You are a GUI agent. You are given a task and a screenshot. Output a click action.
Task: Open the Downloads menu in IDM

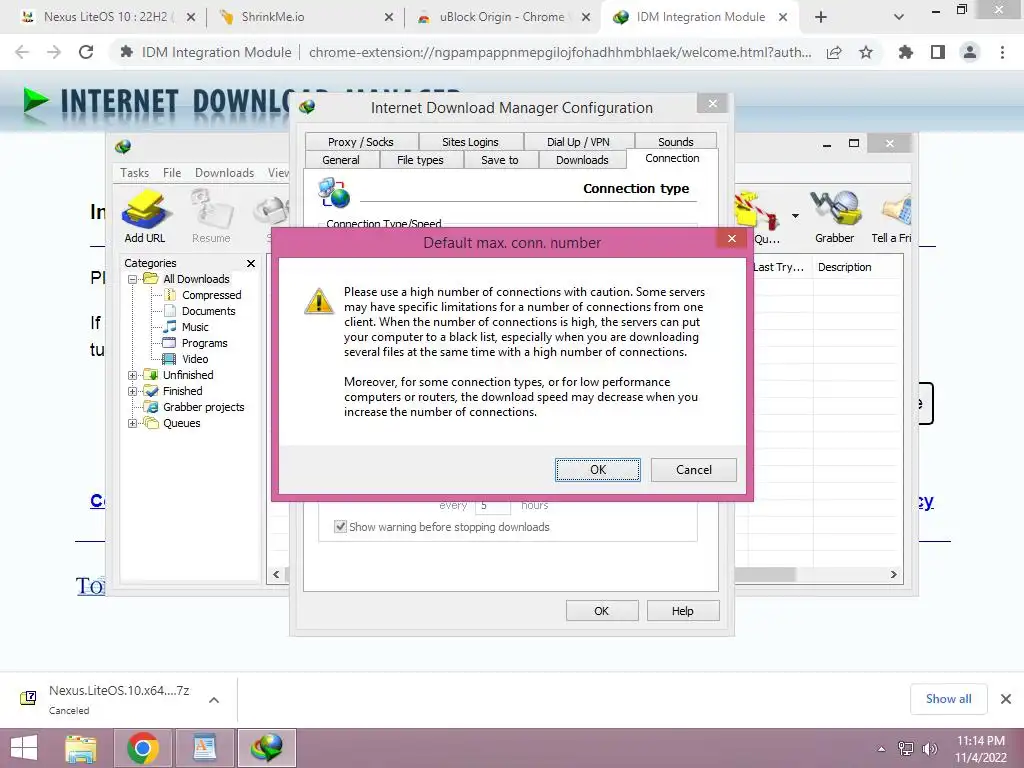(x=224, y=172)
